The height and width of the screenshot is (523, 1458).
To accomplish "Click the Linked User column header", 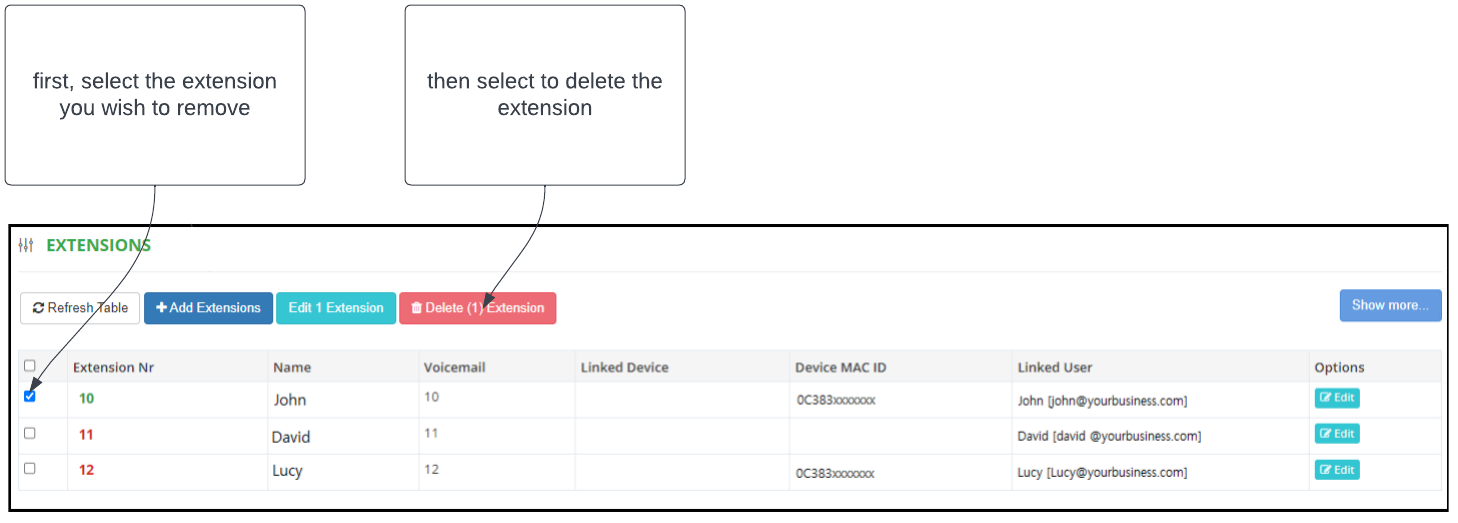I will [1055, 367].
